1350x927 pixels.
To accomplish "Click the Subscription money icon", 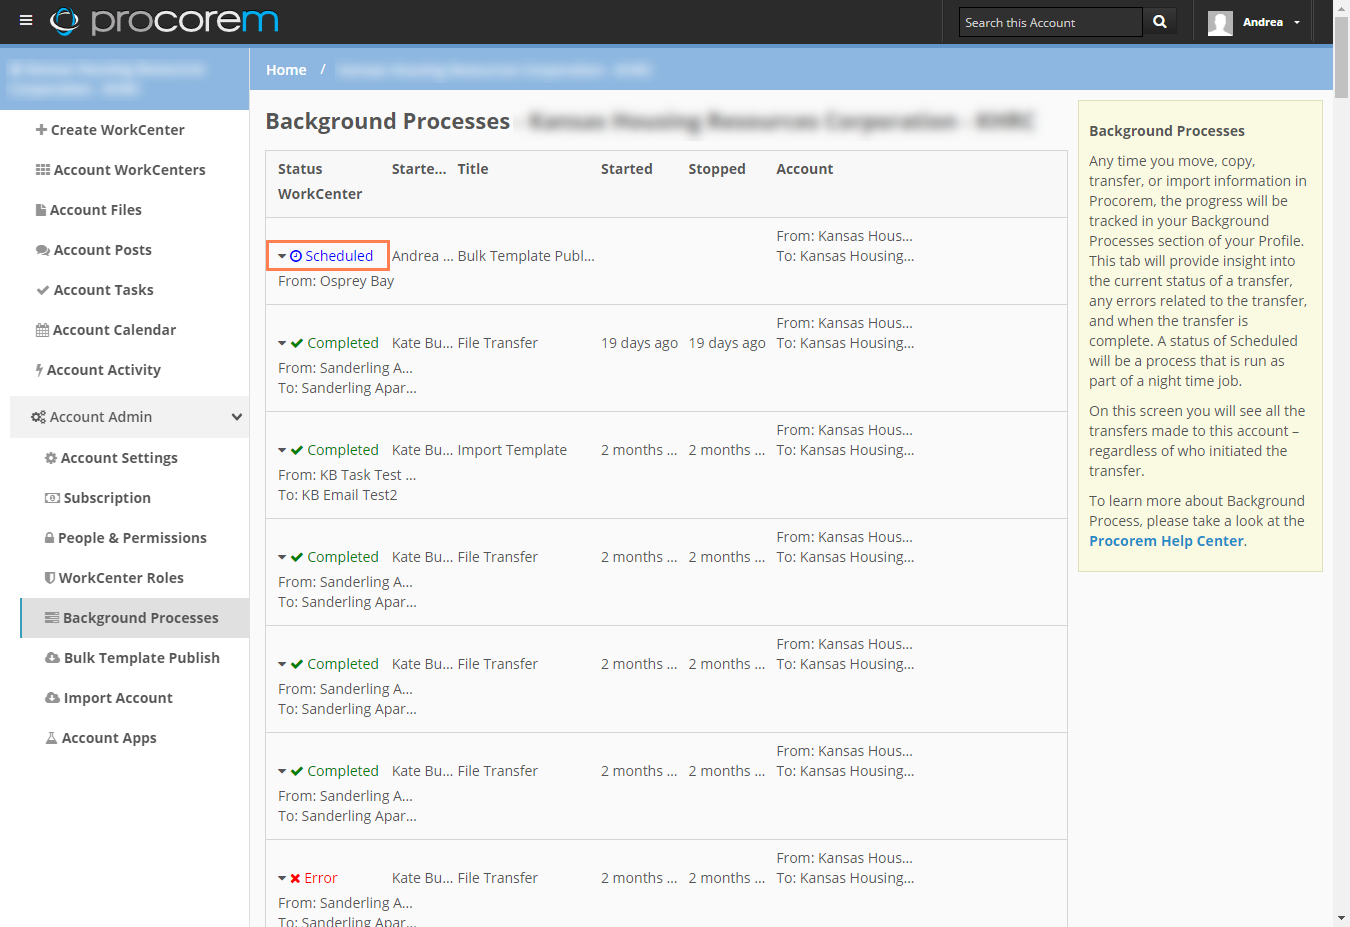I will coord(52,498).
